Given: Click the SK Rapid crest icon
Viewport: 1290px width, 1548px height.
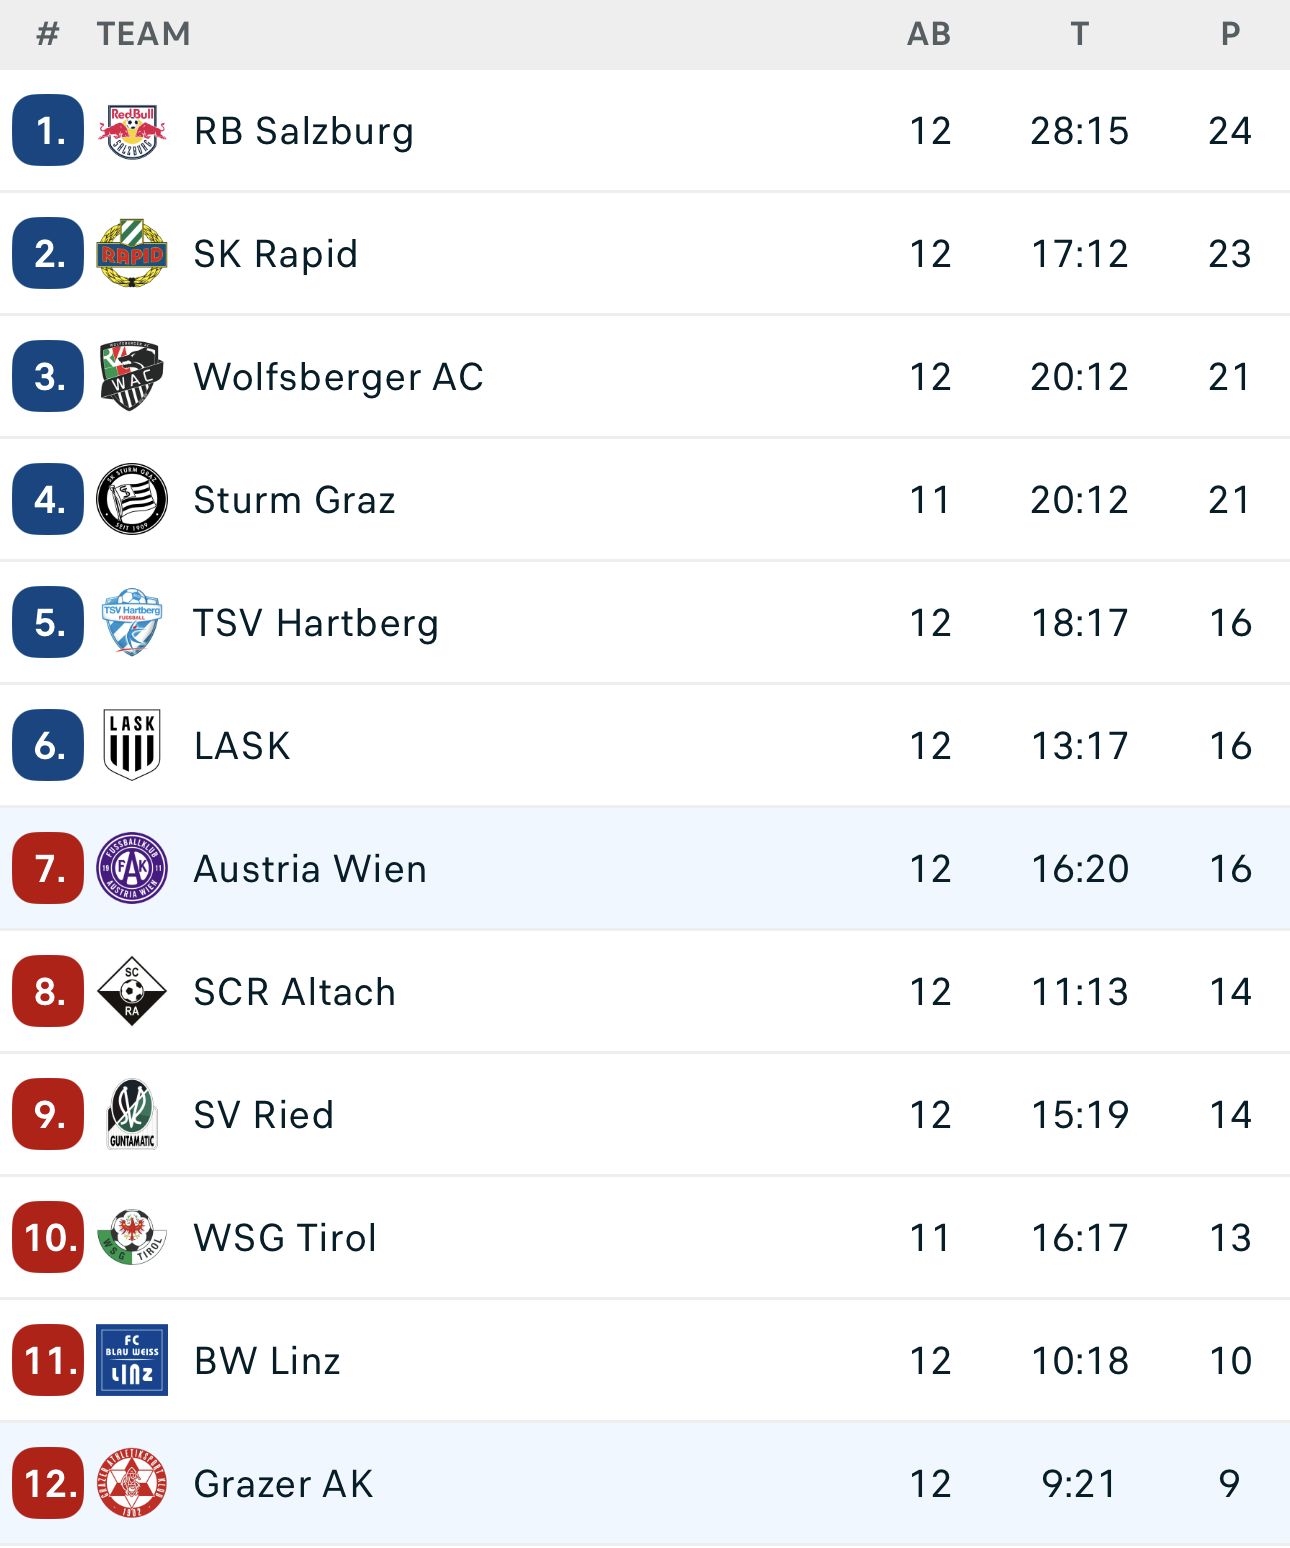Looking at the screenshot, I should tap(132, 254).
